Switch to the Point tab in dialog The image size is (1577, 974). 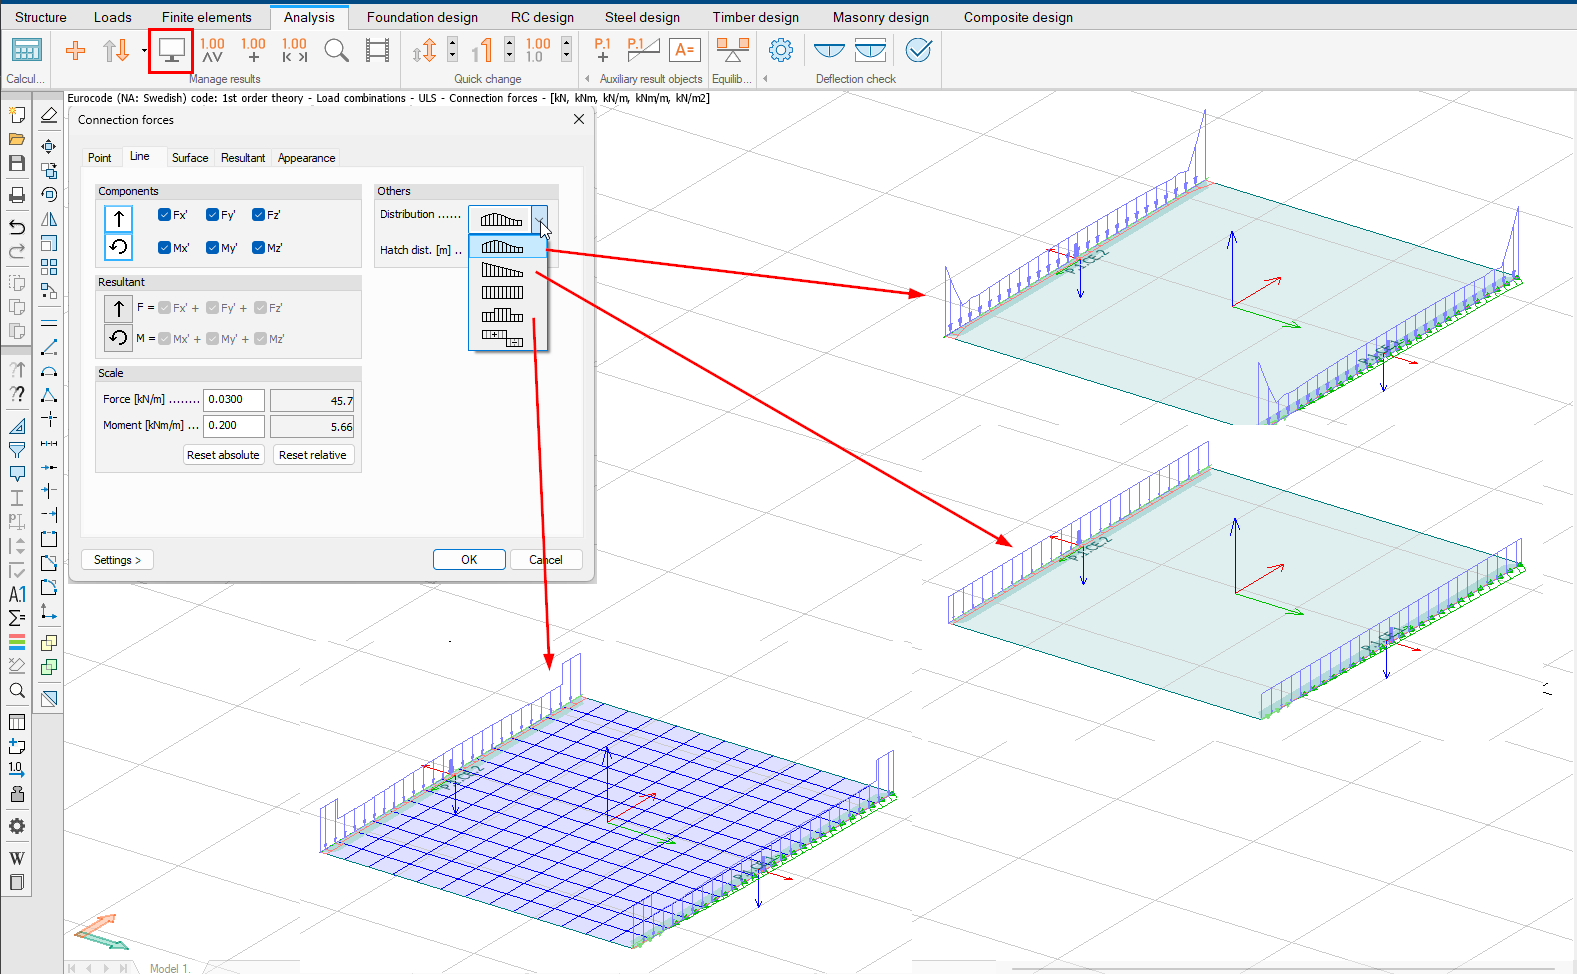click(x=100, y=158)
